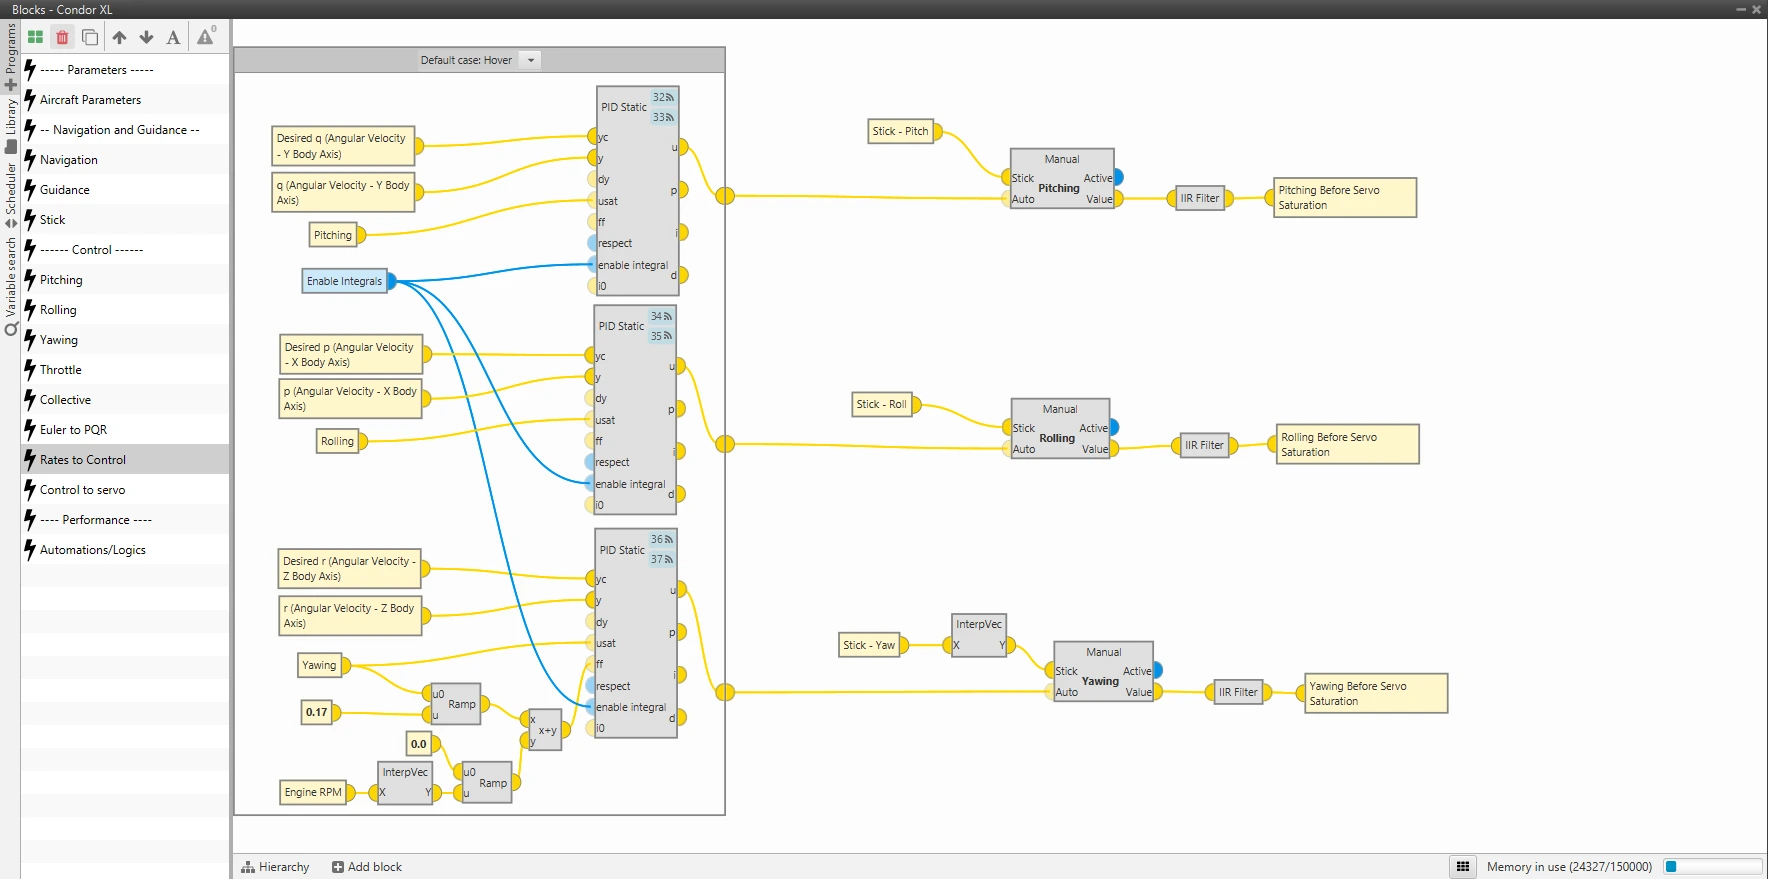Viewport: 1768px width, 879px height.
Task: Open the warnings triangle icon
Action: [x=205, y=37]
